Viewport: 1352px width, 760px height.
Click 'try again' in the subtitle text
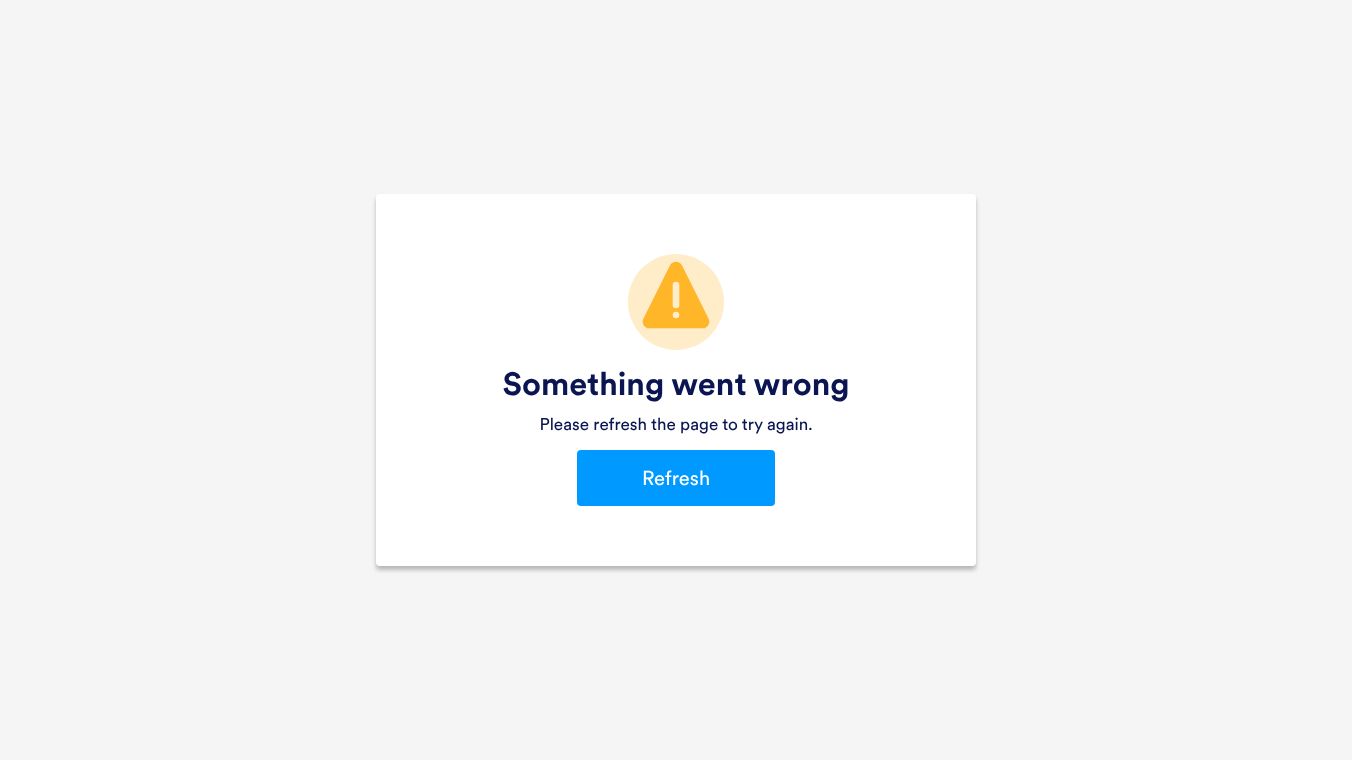(x=777, y=425)
